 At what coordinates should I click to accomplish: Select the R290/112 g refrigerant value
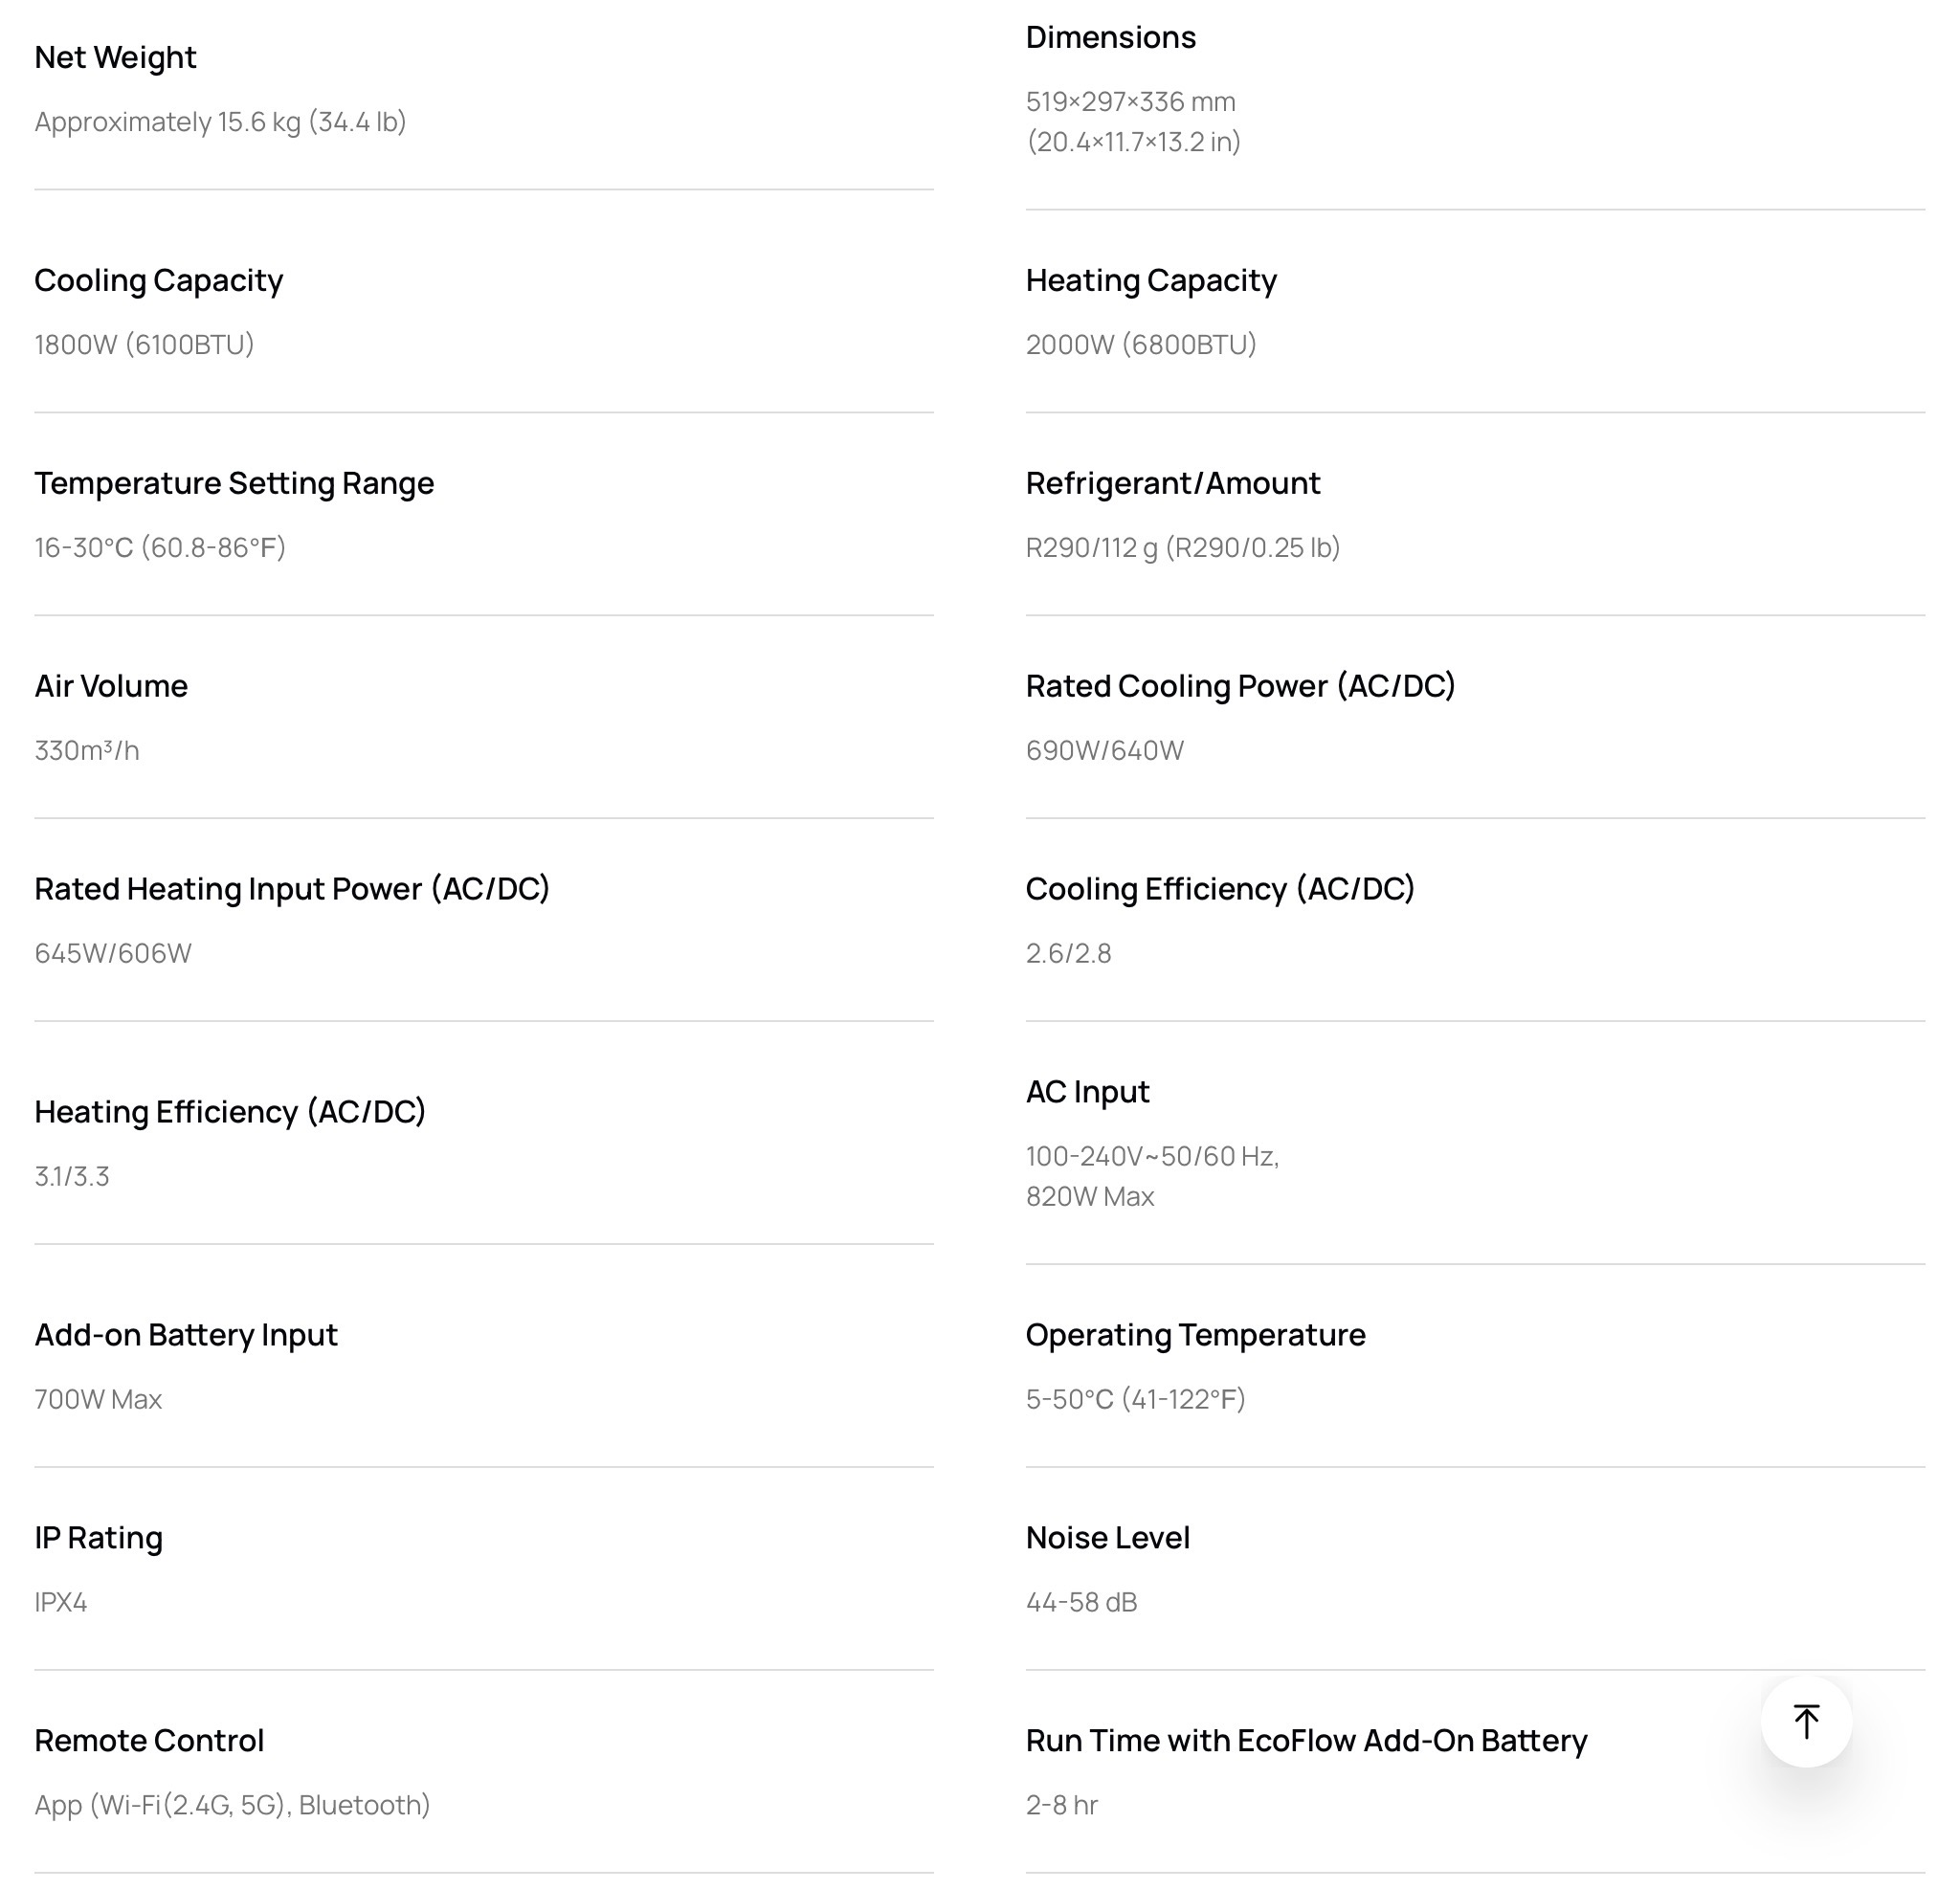point(1182,547)
